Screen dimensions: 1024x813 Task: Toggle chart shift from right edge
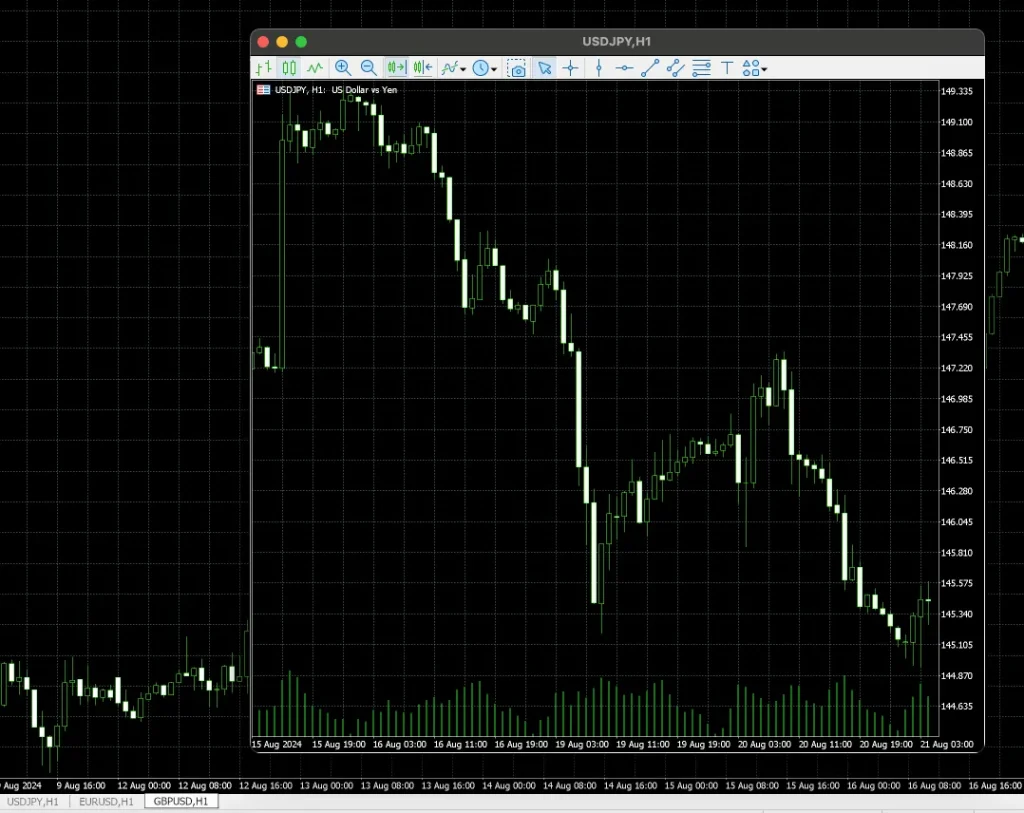point(422,68)
